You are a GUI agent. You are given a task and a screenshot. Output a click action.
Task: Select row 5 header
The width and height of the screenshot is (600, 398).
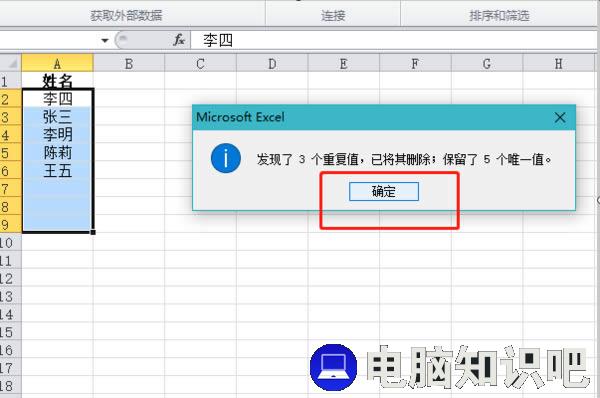[11, 153]
